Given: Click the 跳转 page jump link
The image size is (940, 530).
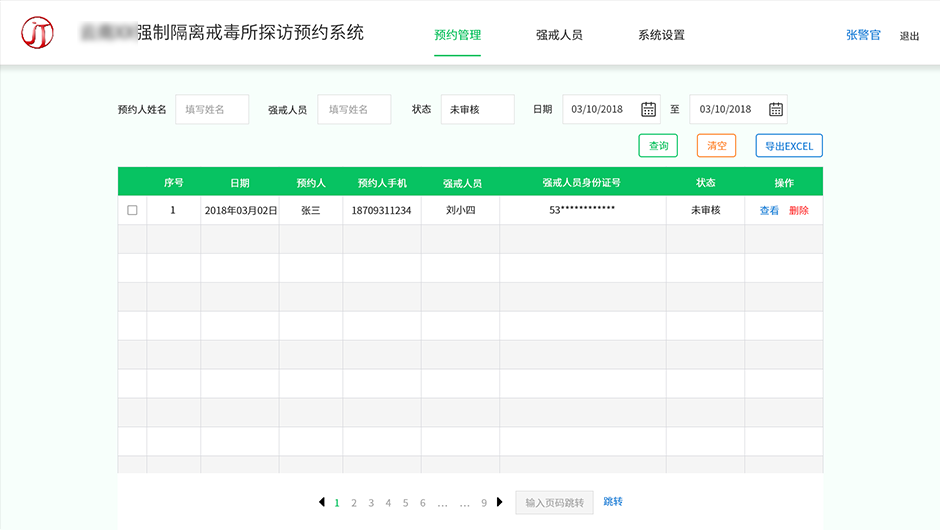Looking at the screenshot, I should [x=613, y=501].
